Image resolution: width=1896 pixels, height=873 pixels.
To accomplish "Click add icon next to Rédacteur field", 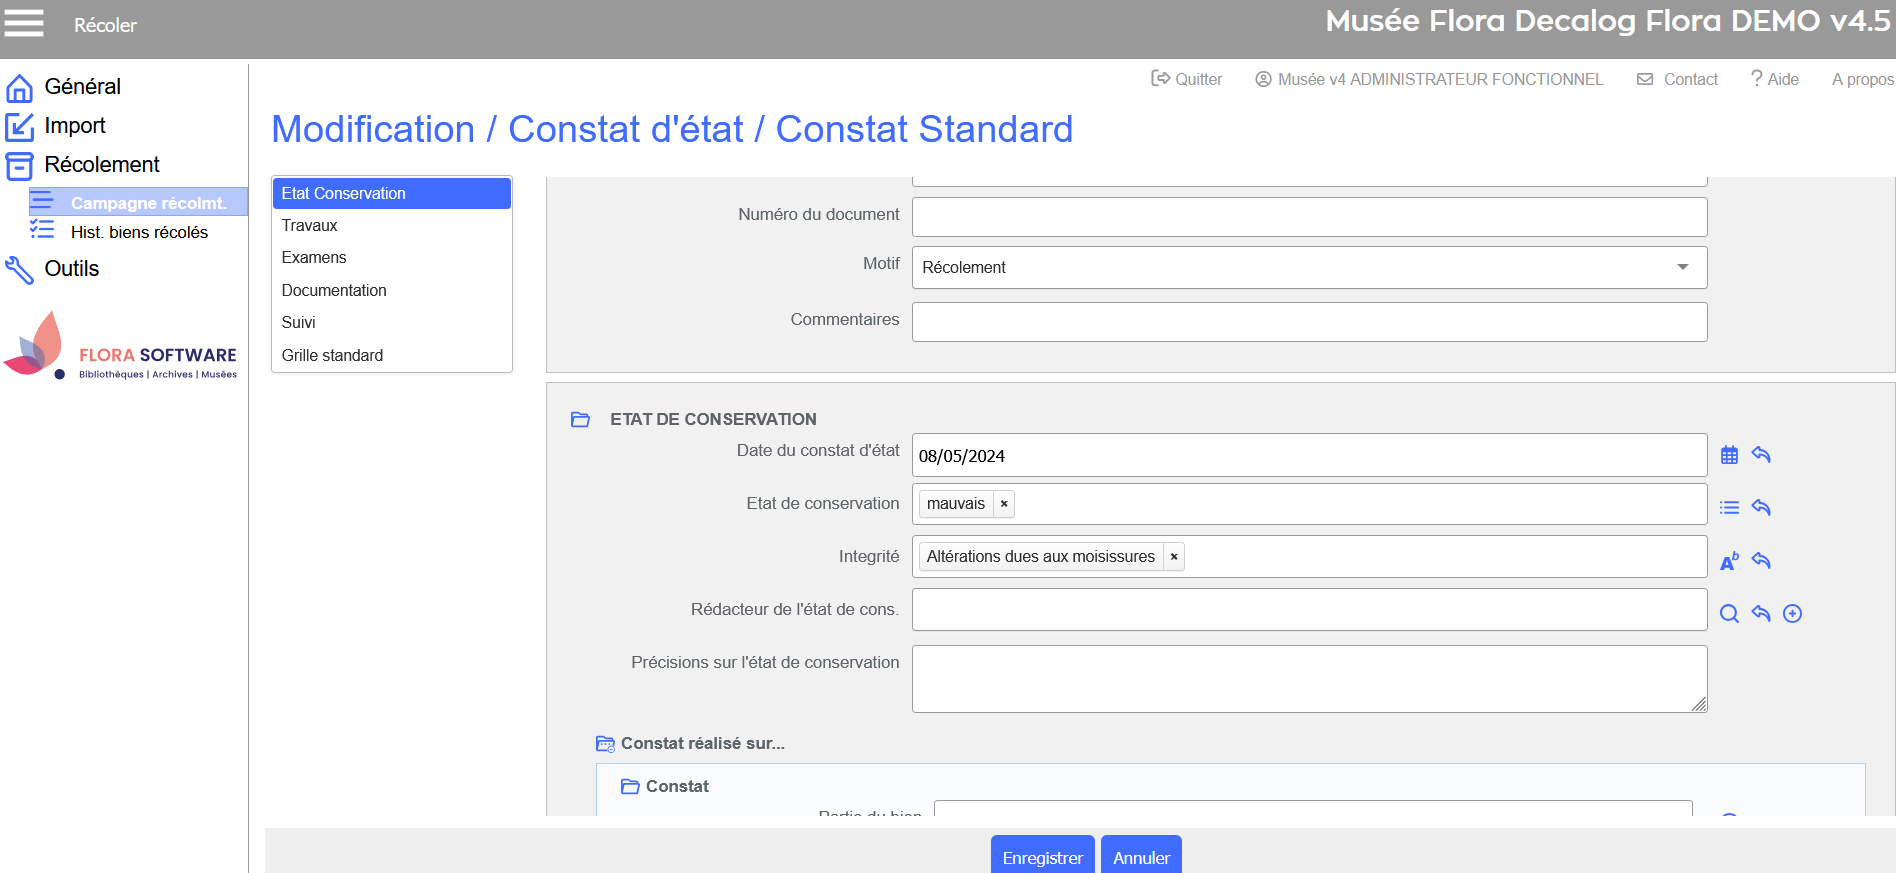I will coord(1792,614).
